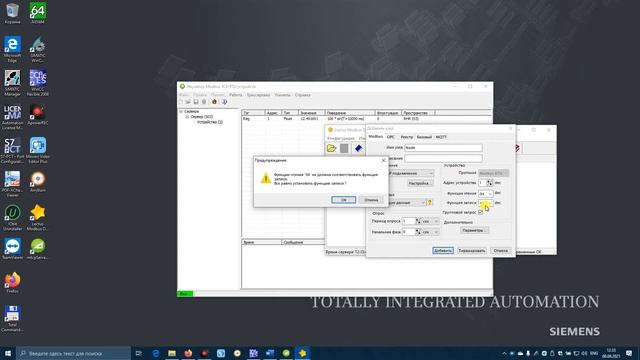The width and height of the screenshot is (640, 360).
Task: Open the connection type dropdown above Настройка
Action: click(410, 173)
